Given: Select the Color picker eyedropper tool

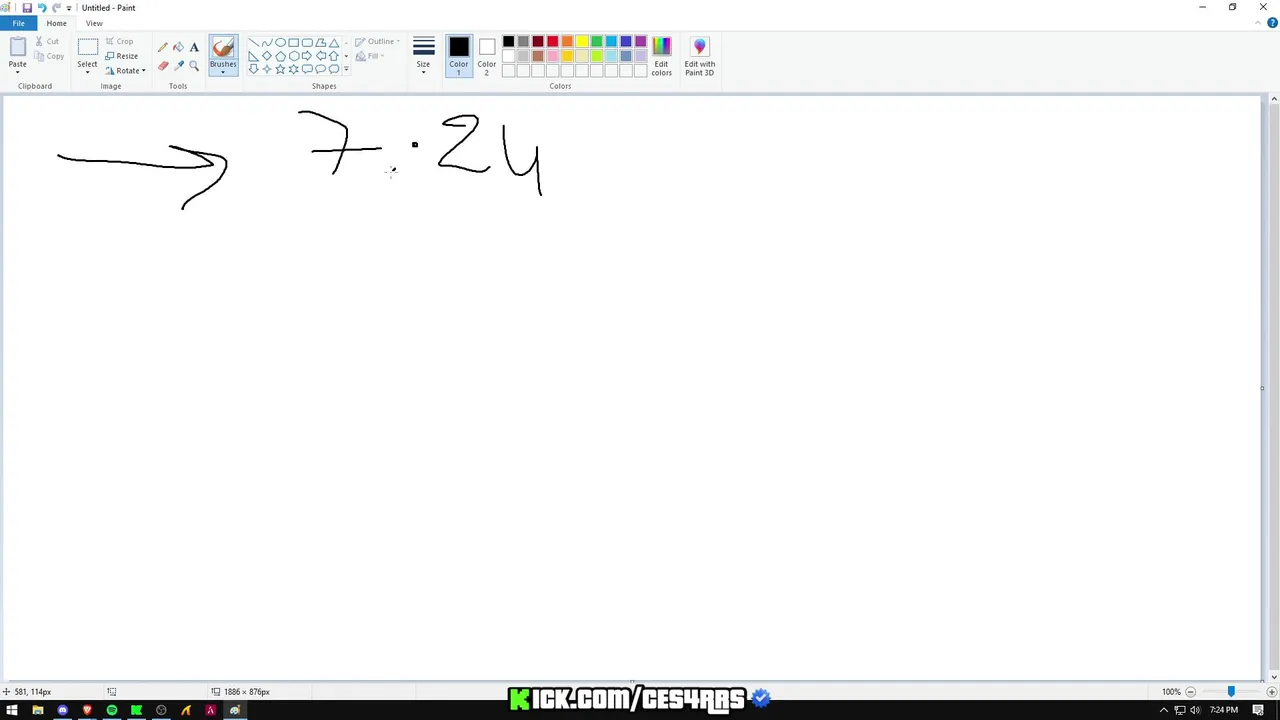Looking at the screenshot, I should click(178, 65).
